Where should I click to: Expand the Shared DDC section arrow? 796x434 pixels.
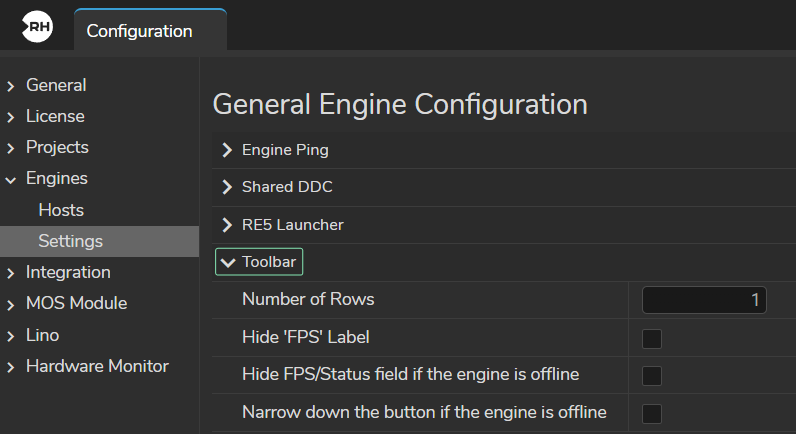point(227,187)
